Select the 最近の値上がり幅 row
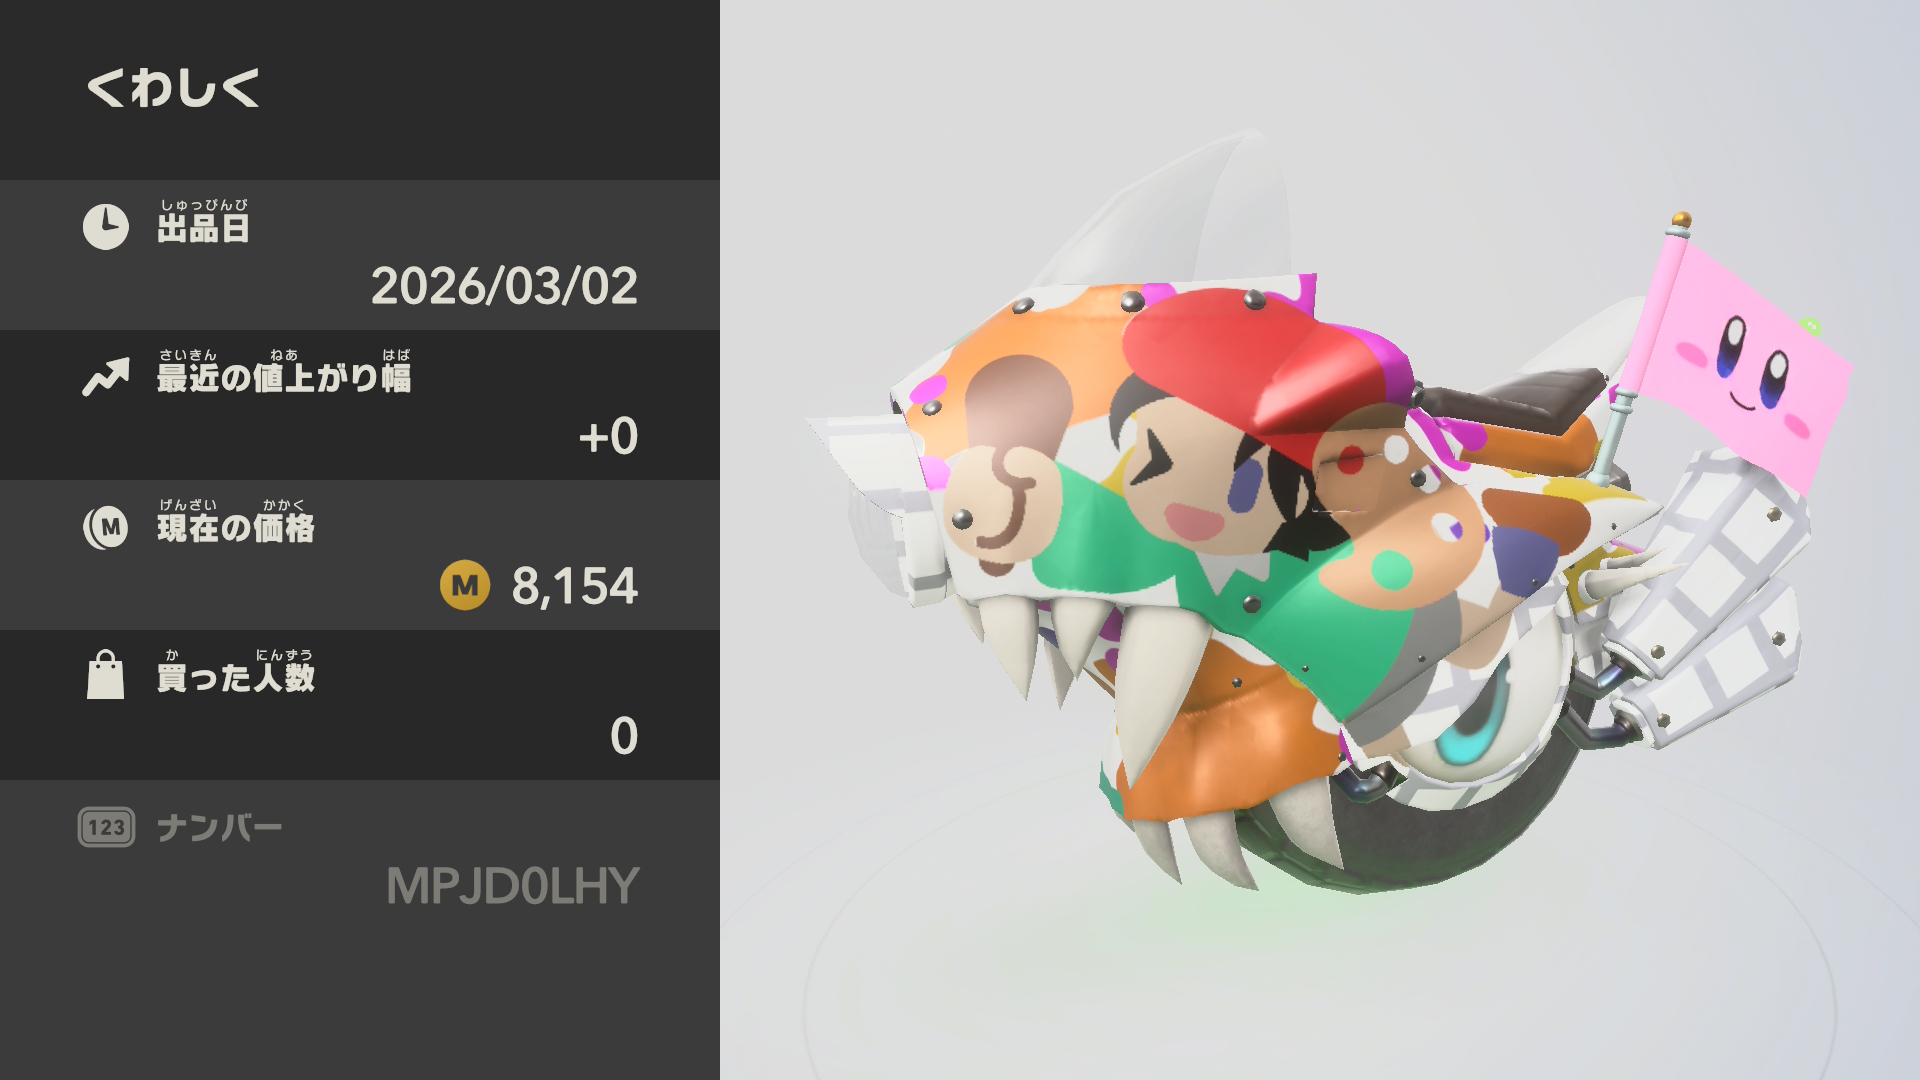This screenshot has width=1920, height=1080. pos(360,405)
